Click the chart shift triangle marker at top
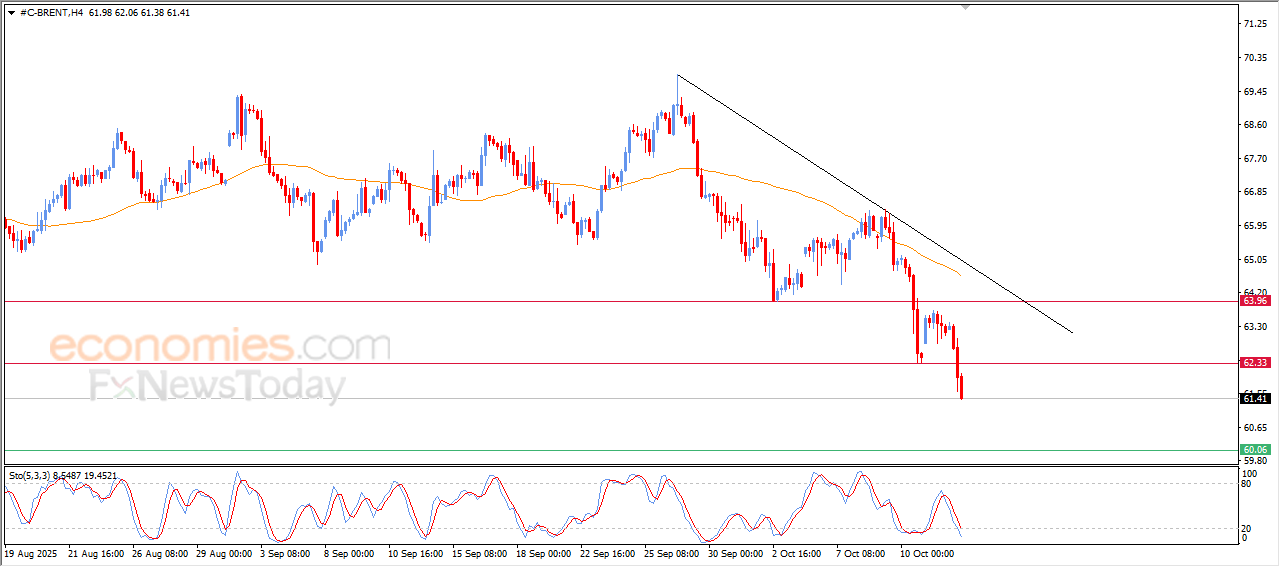The width and height of the screenshot is (1280, 567). (965, 7)
